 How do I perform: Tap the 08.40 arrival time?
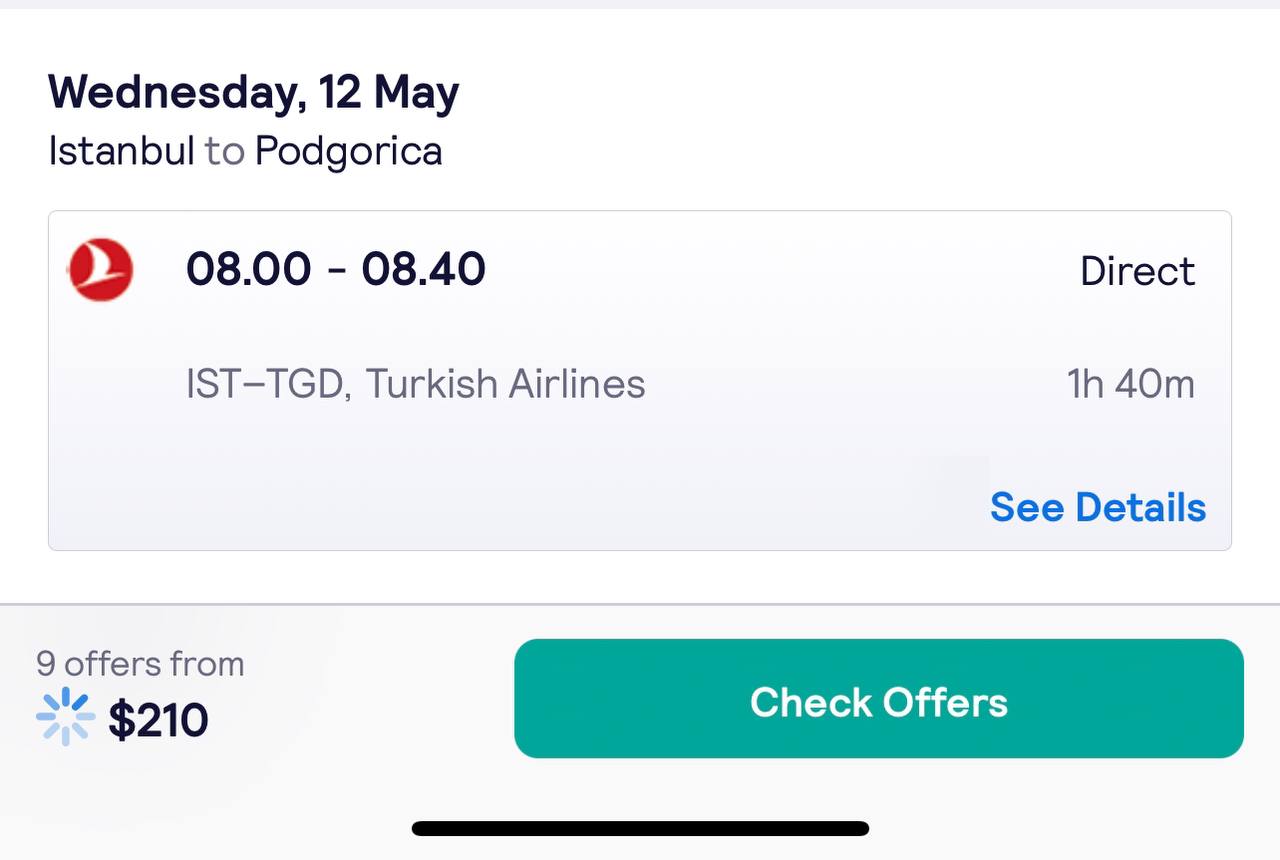pos(424,270)
